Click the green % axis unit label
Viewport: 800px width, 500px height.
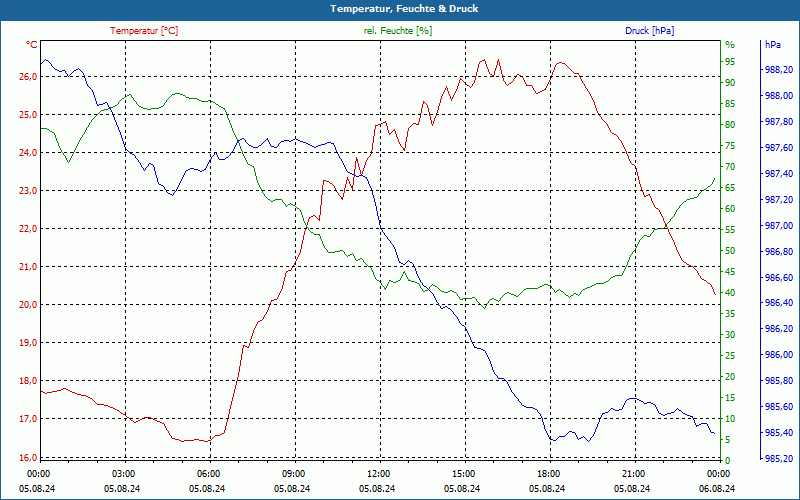(730, 45)
